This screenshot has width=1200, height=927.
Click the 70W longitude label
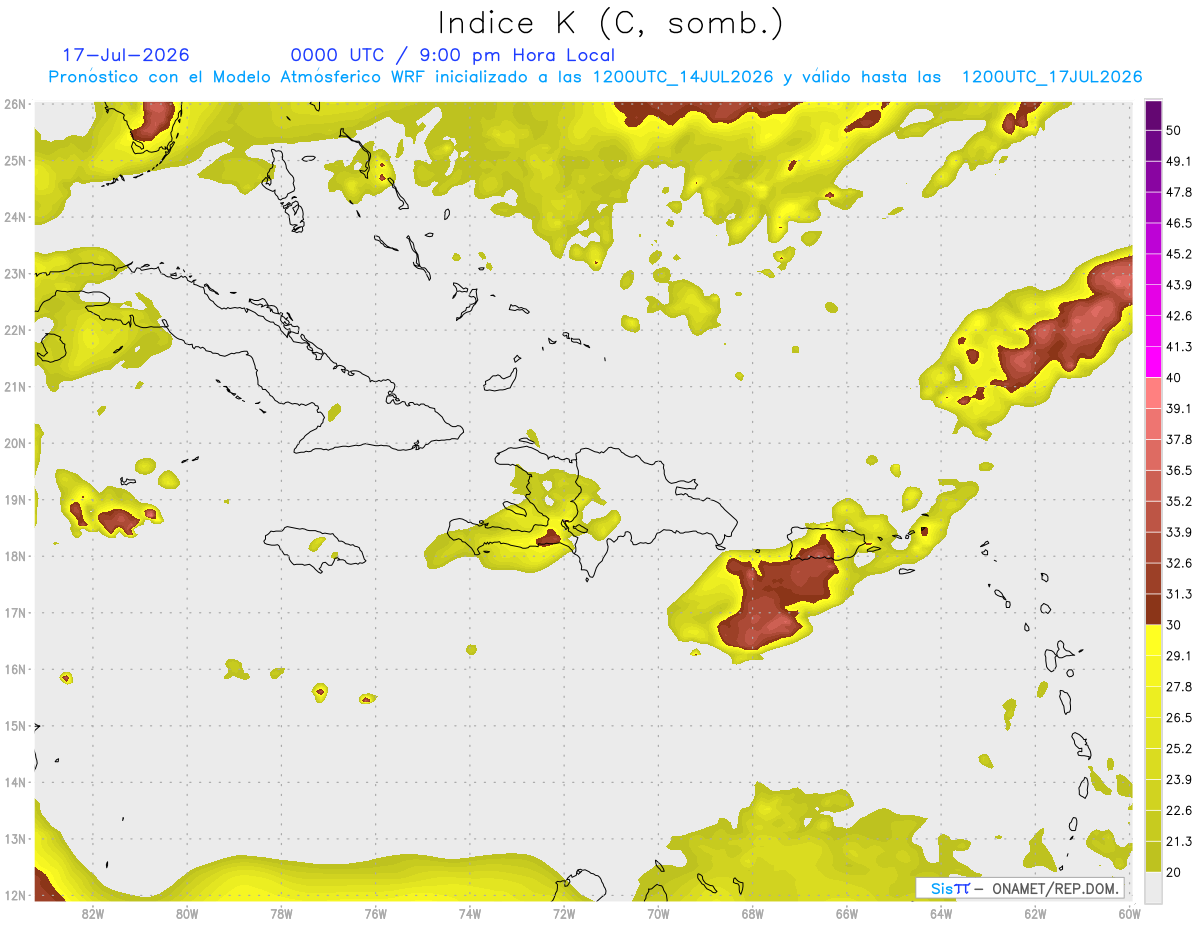click(658, 913)
